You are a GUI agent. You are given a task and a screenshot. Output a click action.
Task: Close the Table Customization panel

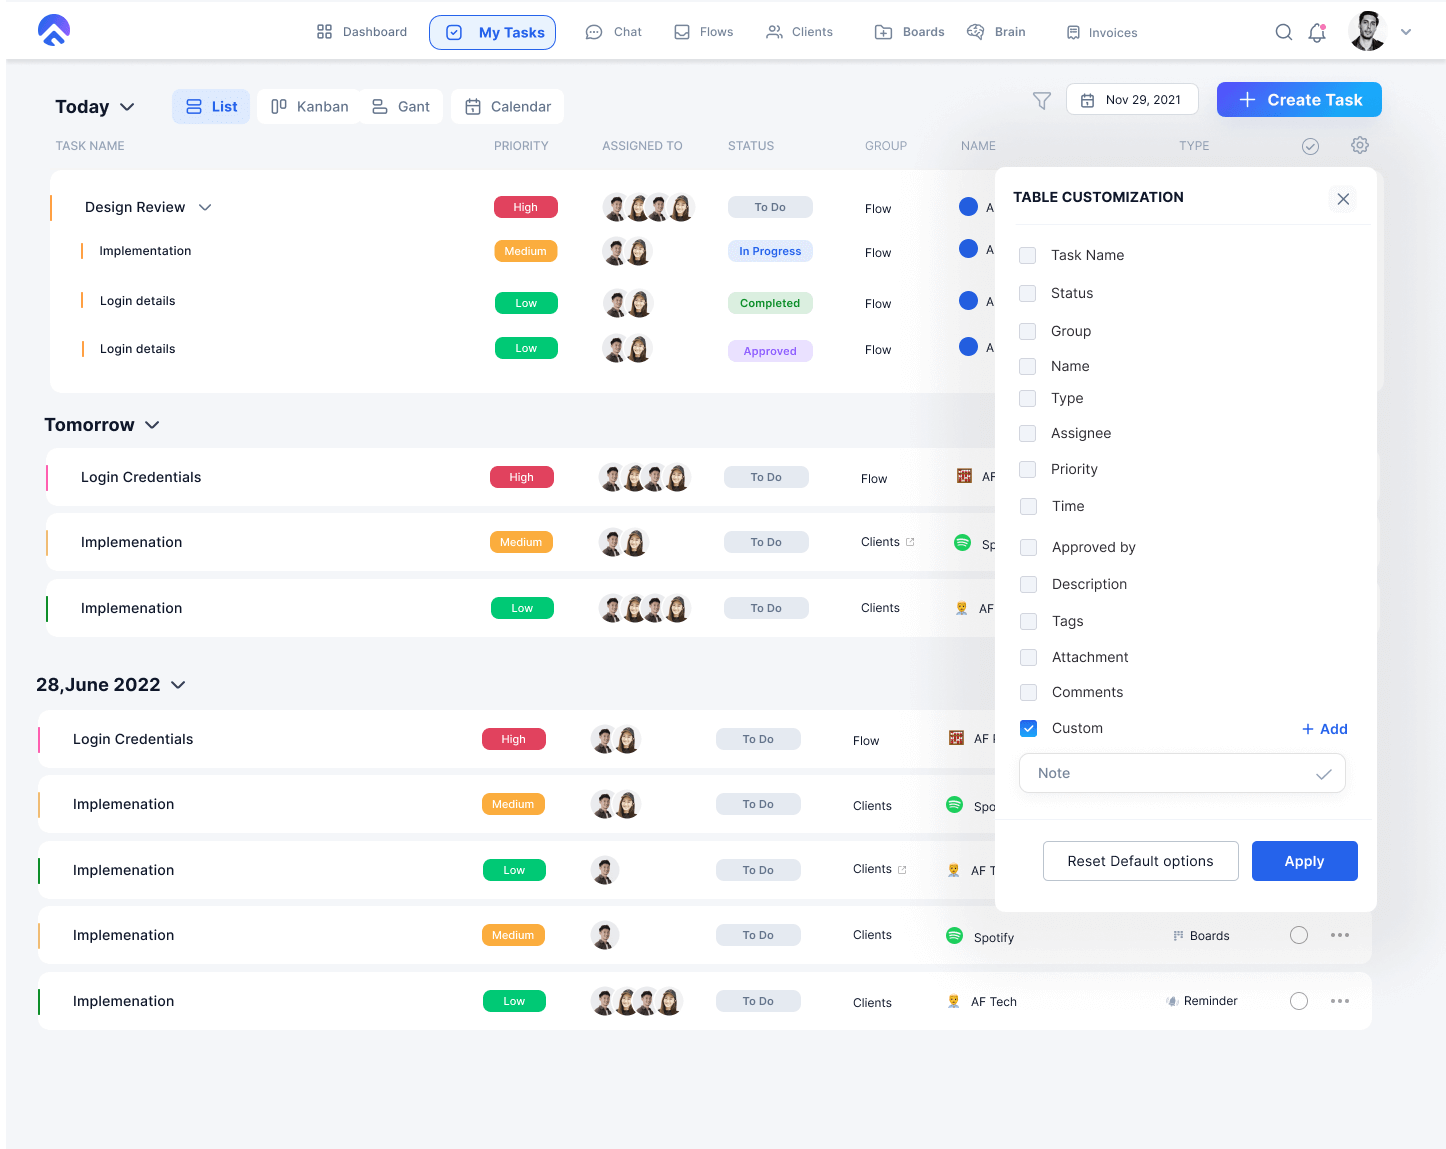coord(1343,198)
